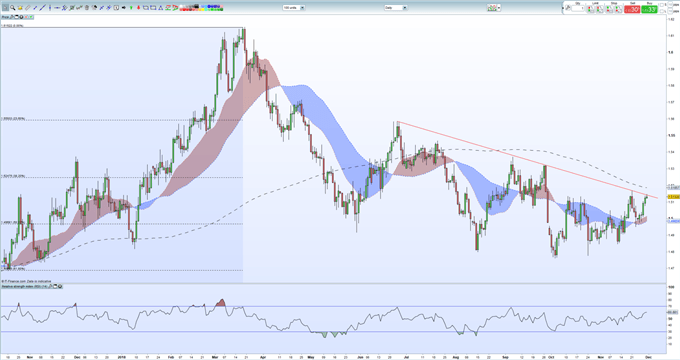Click the second Stop order icon

tap(618, 9)
